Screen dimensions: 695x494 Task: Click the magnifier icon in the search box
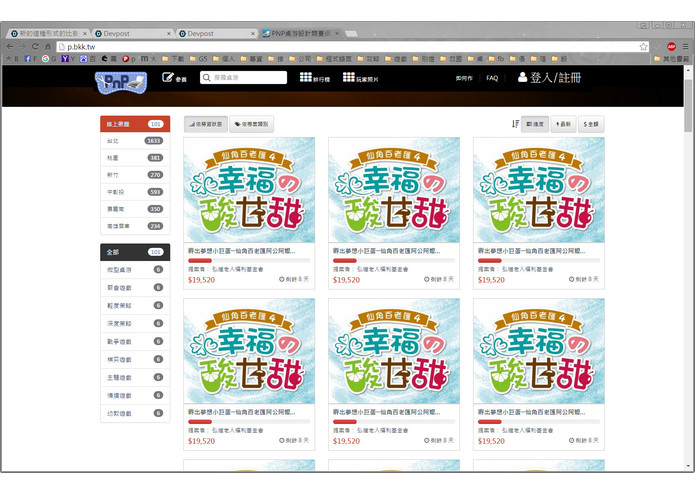(207, 78)
